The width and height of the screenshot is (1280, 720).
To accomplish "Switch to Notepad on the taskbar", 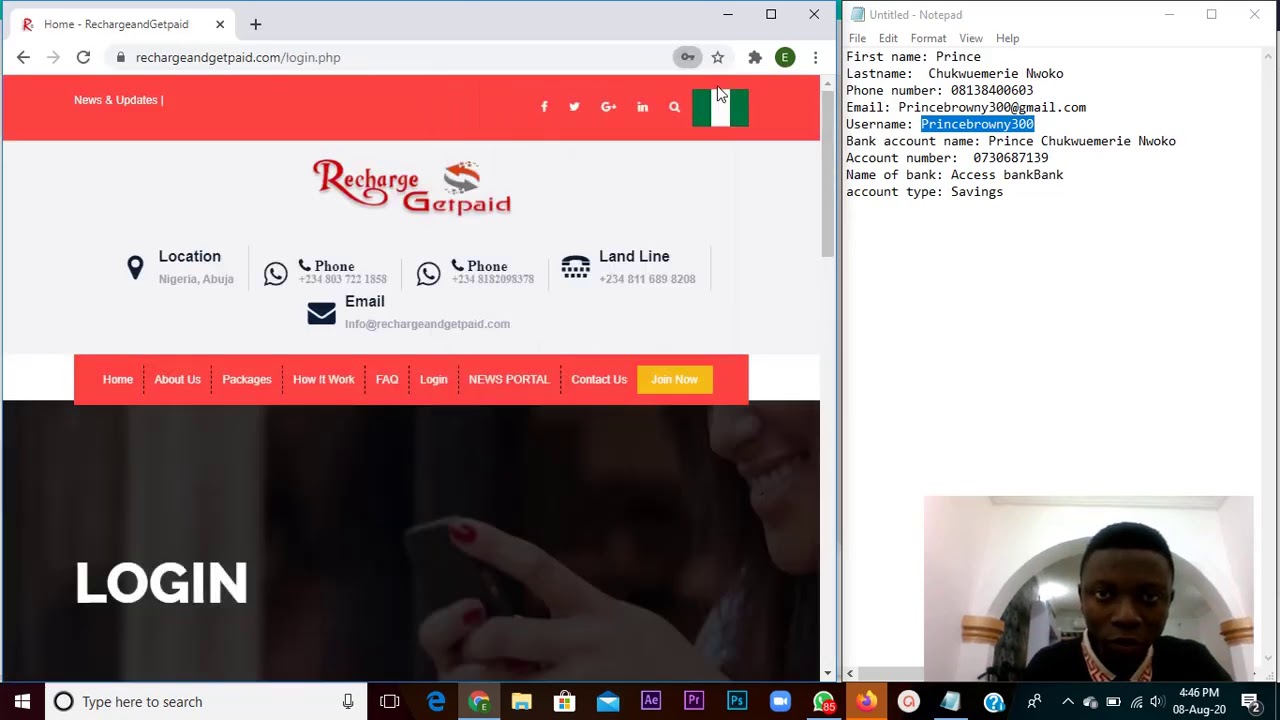I will point(951,701).
